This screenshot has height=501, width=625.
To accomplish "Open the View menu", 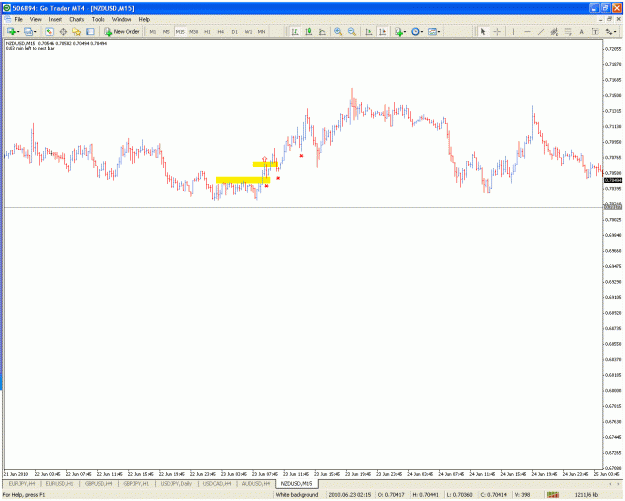I will pos(35,19).
